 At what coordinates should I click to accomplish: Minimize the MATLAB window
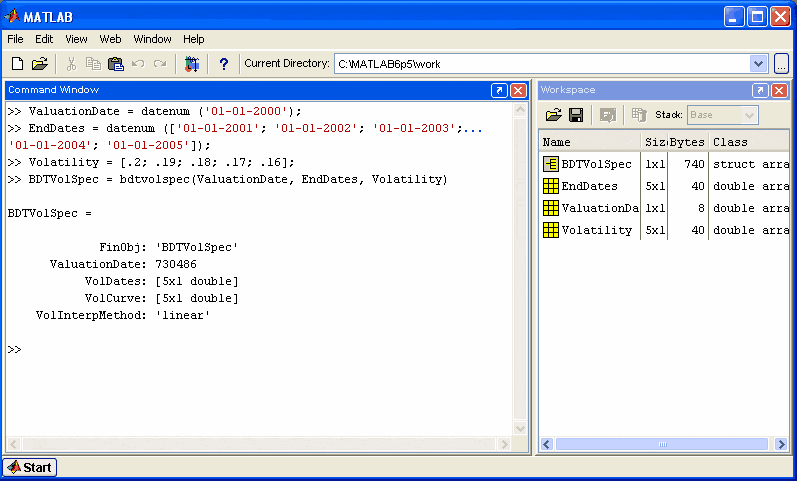click(x=733, y=17)
